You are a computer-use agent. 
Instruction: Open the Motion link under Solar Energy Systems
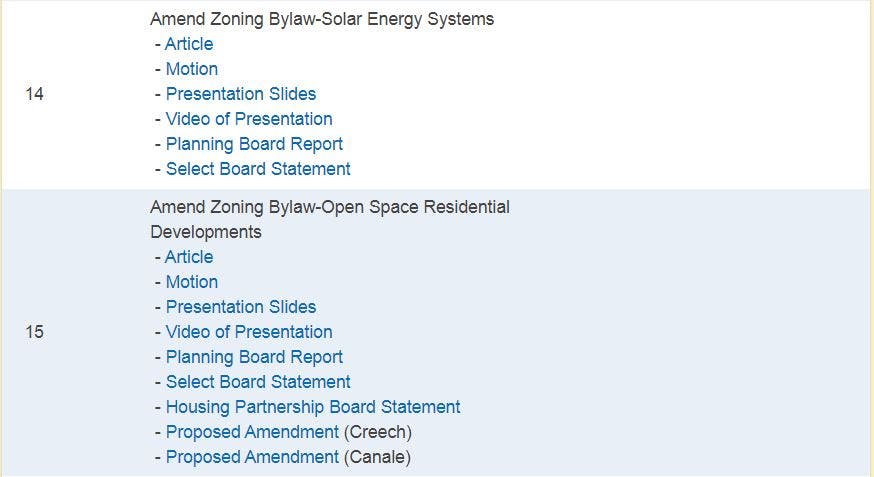pyautogui.click(x=192, y=69)
